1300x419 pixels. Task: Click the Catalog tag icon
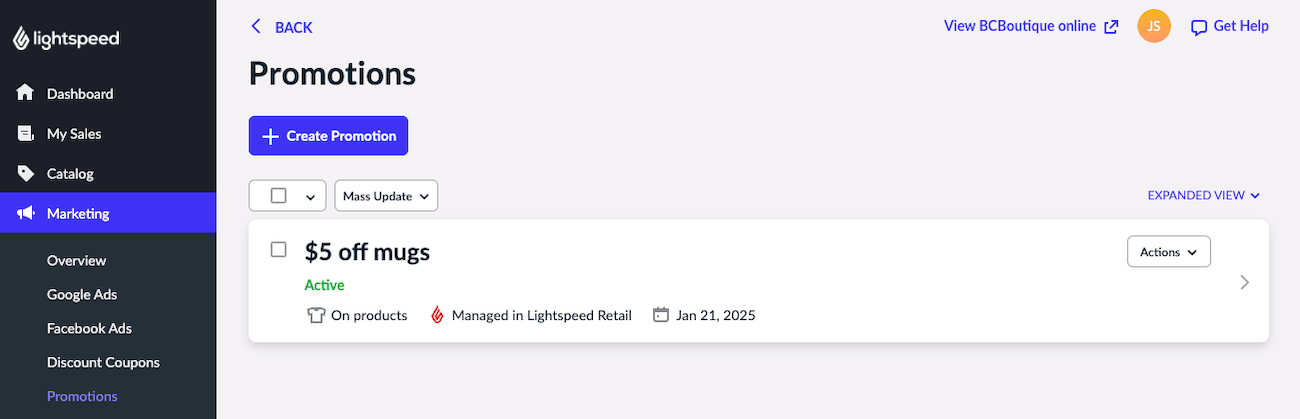pos(26,174)
